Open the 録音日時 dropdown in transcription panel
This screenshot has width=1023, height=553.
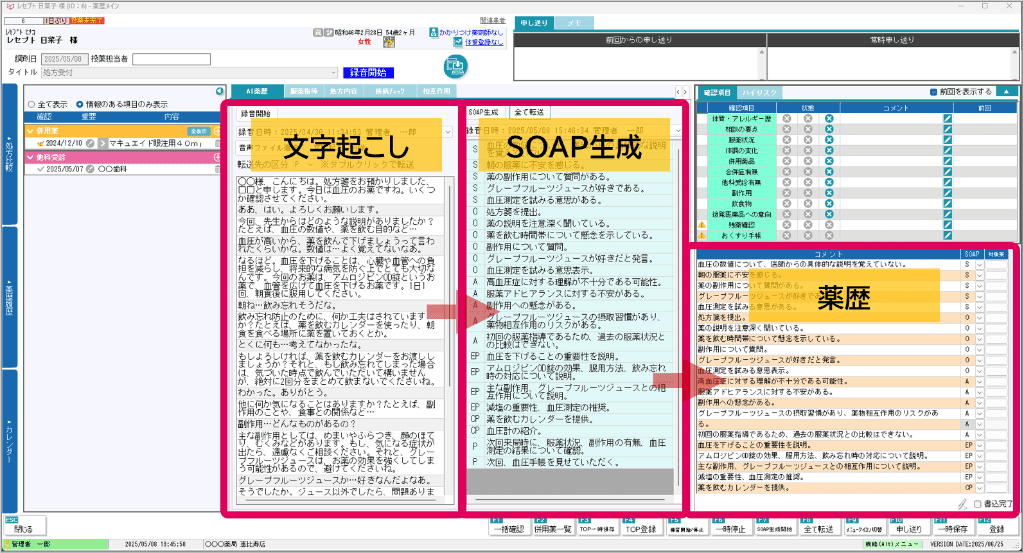448,132
